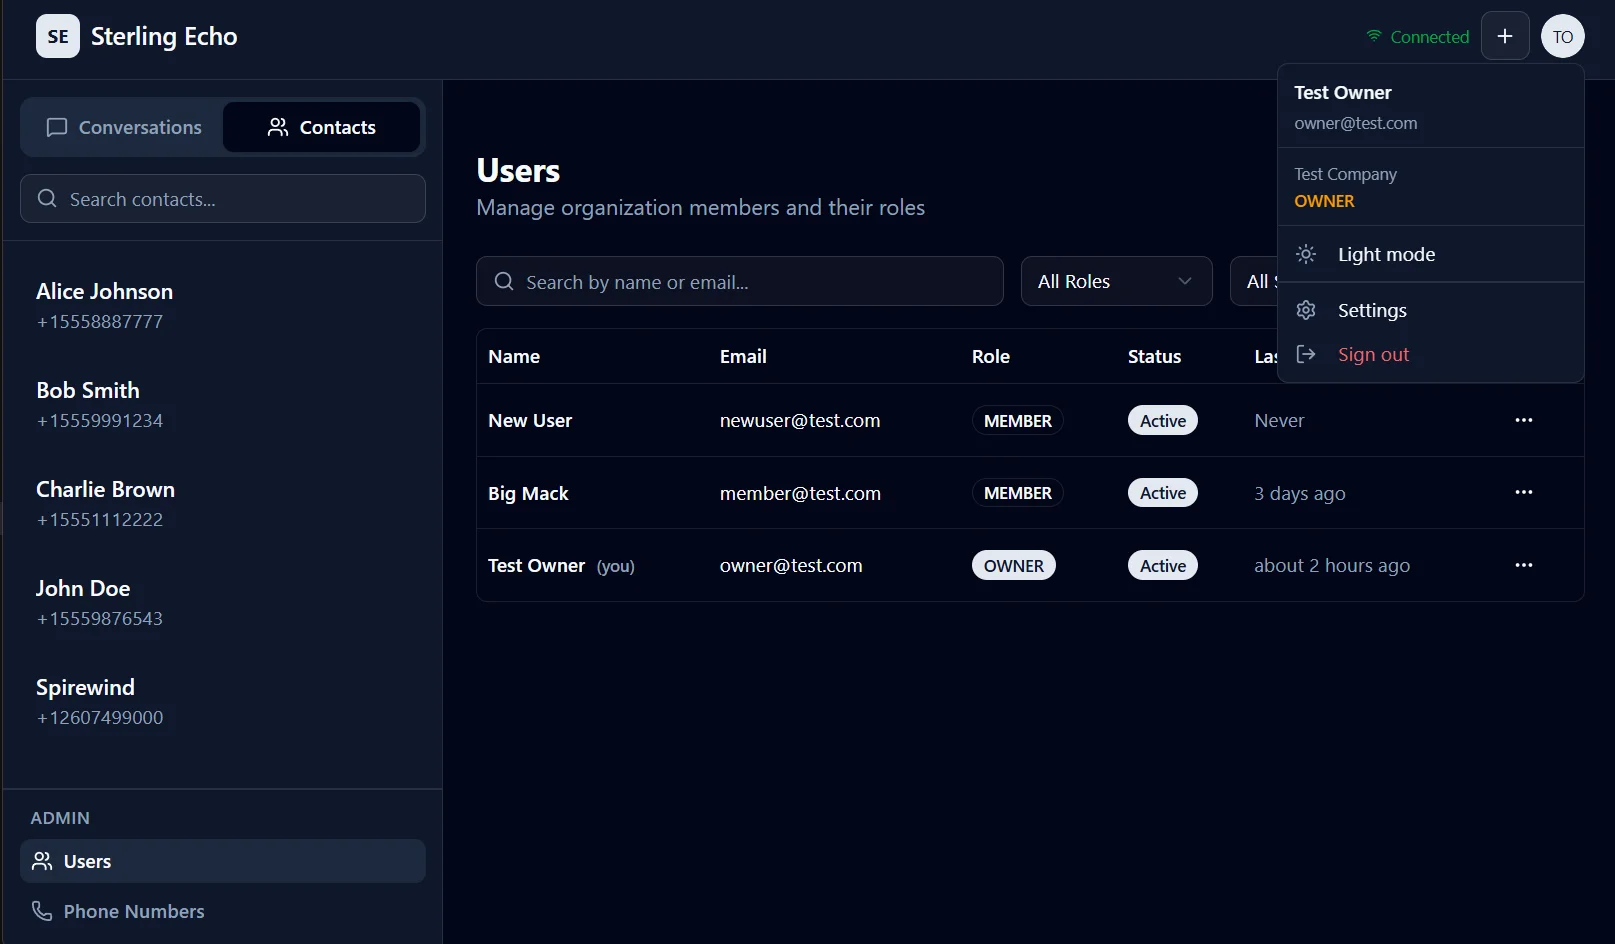Image resolution: width=1615 pixels, height=944 pixels.
Task: Open the actions menu for Big Mack
Action: 1523,492
